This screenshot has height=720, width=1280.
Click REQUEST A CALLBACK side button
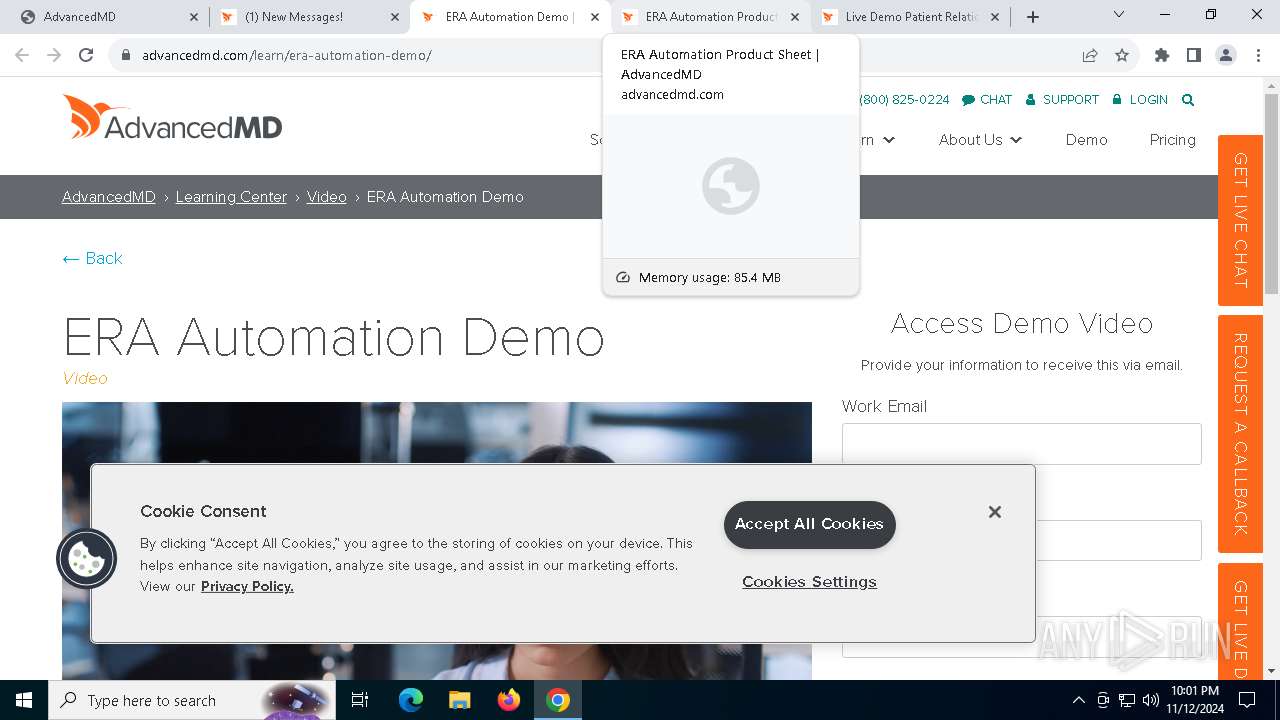click(1240, 434)
